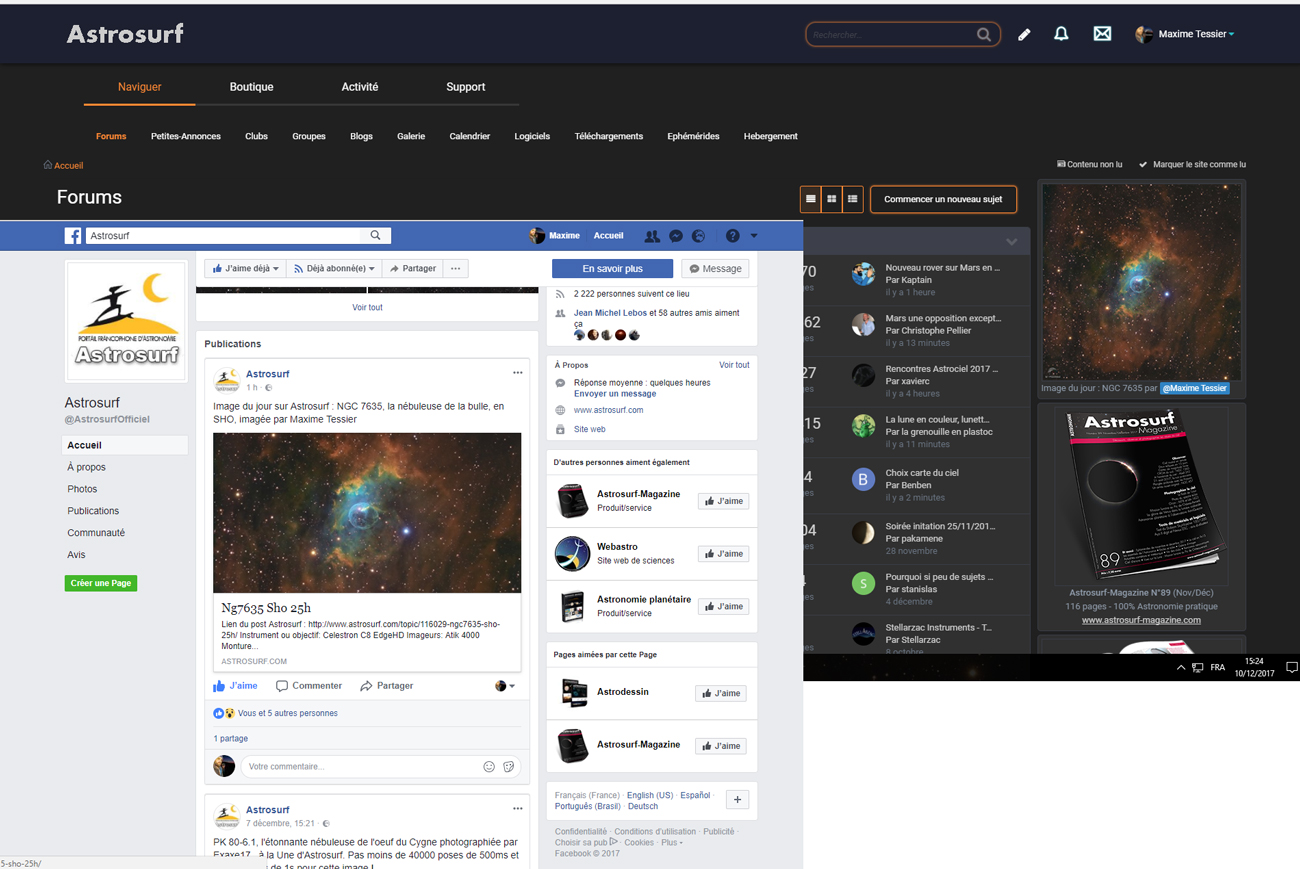Click the Message button on page
Image resolution: width=1300 pixels, height=869 pixels.
pyautogui.click(x=715, y=269)
